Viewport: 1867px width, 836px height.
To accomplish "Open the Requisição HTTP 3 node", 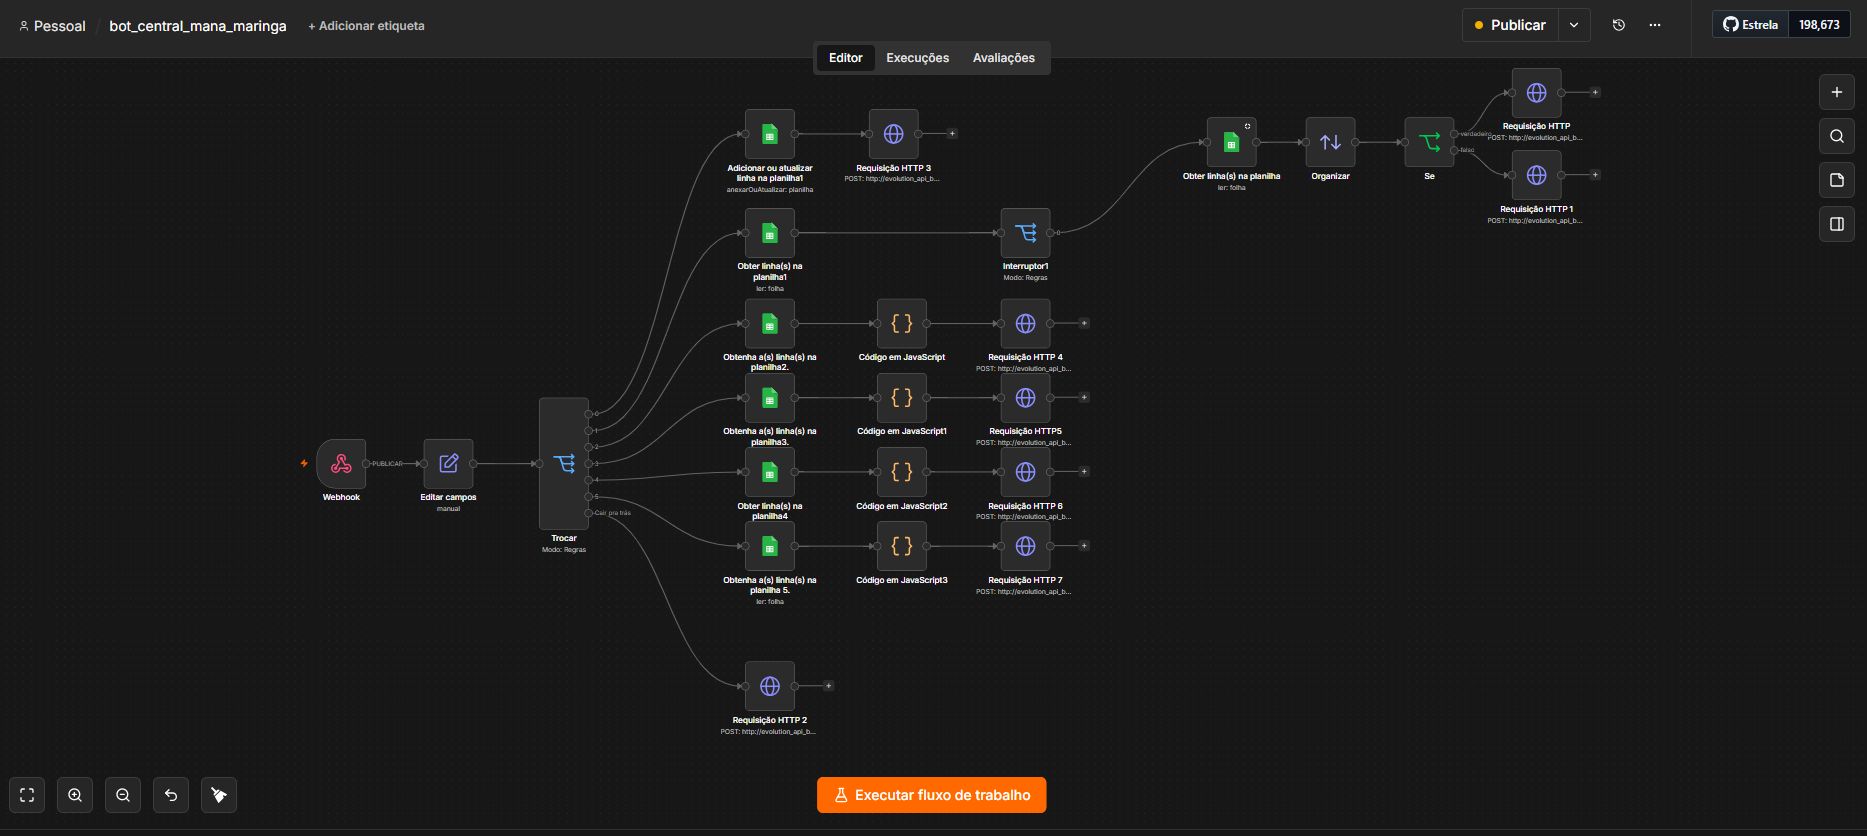I will [x=893, y=134].
